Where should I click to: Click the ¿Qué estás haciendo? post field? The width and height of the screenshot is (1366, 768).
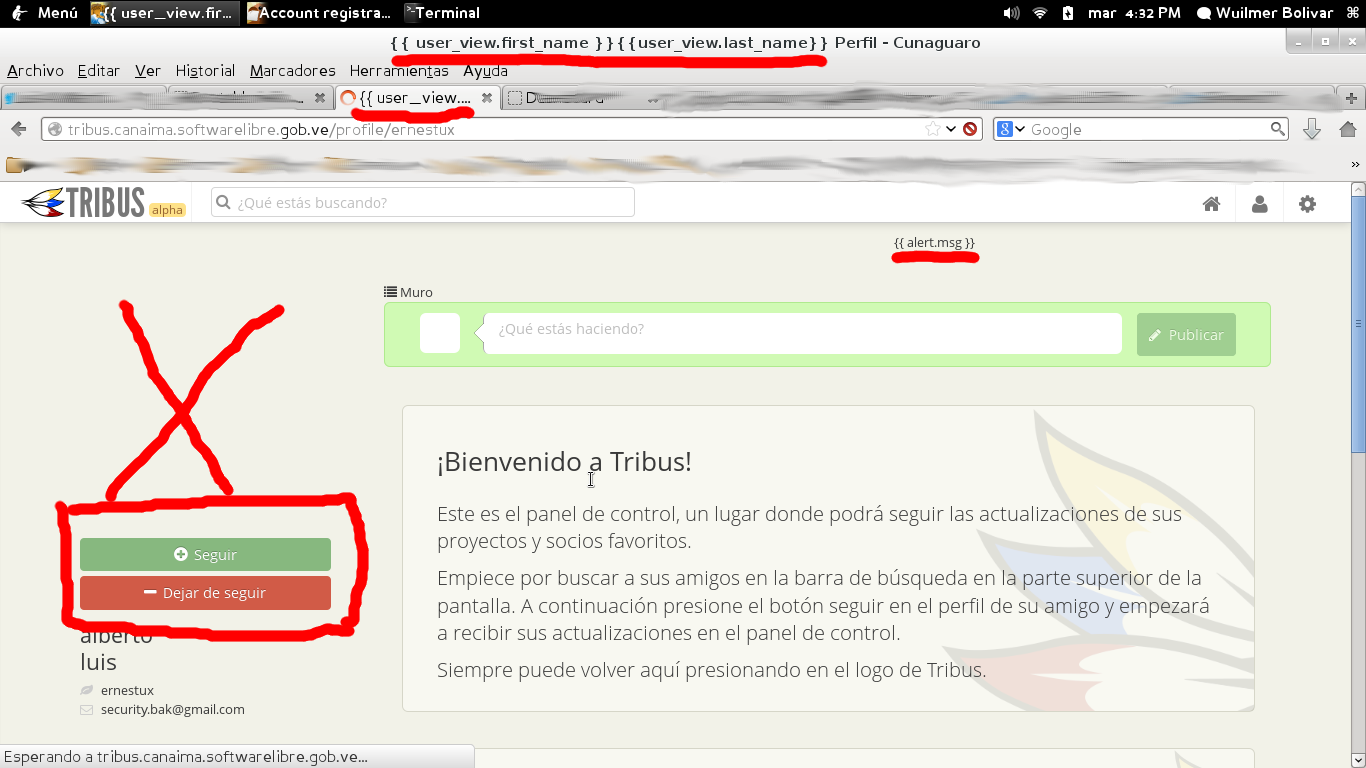click(803, 333)
